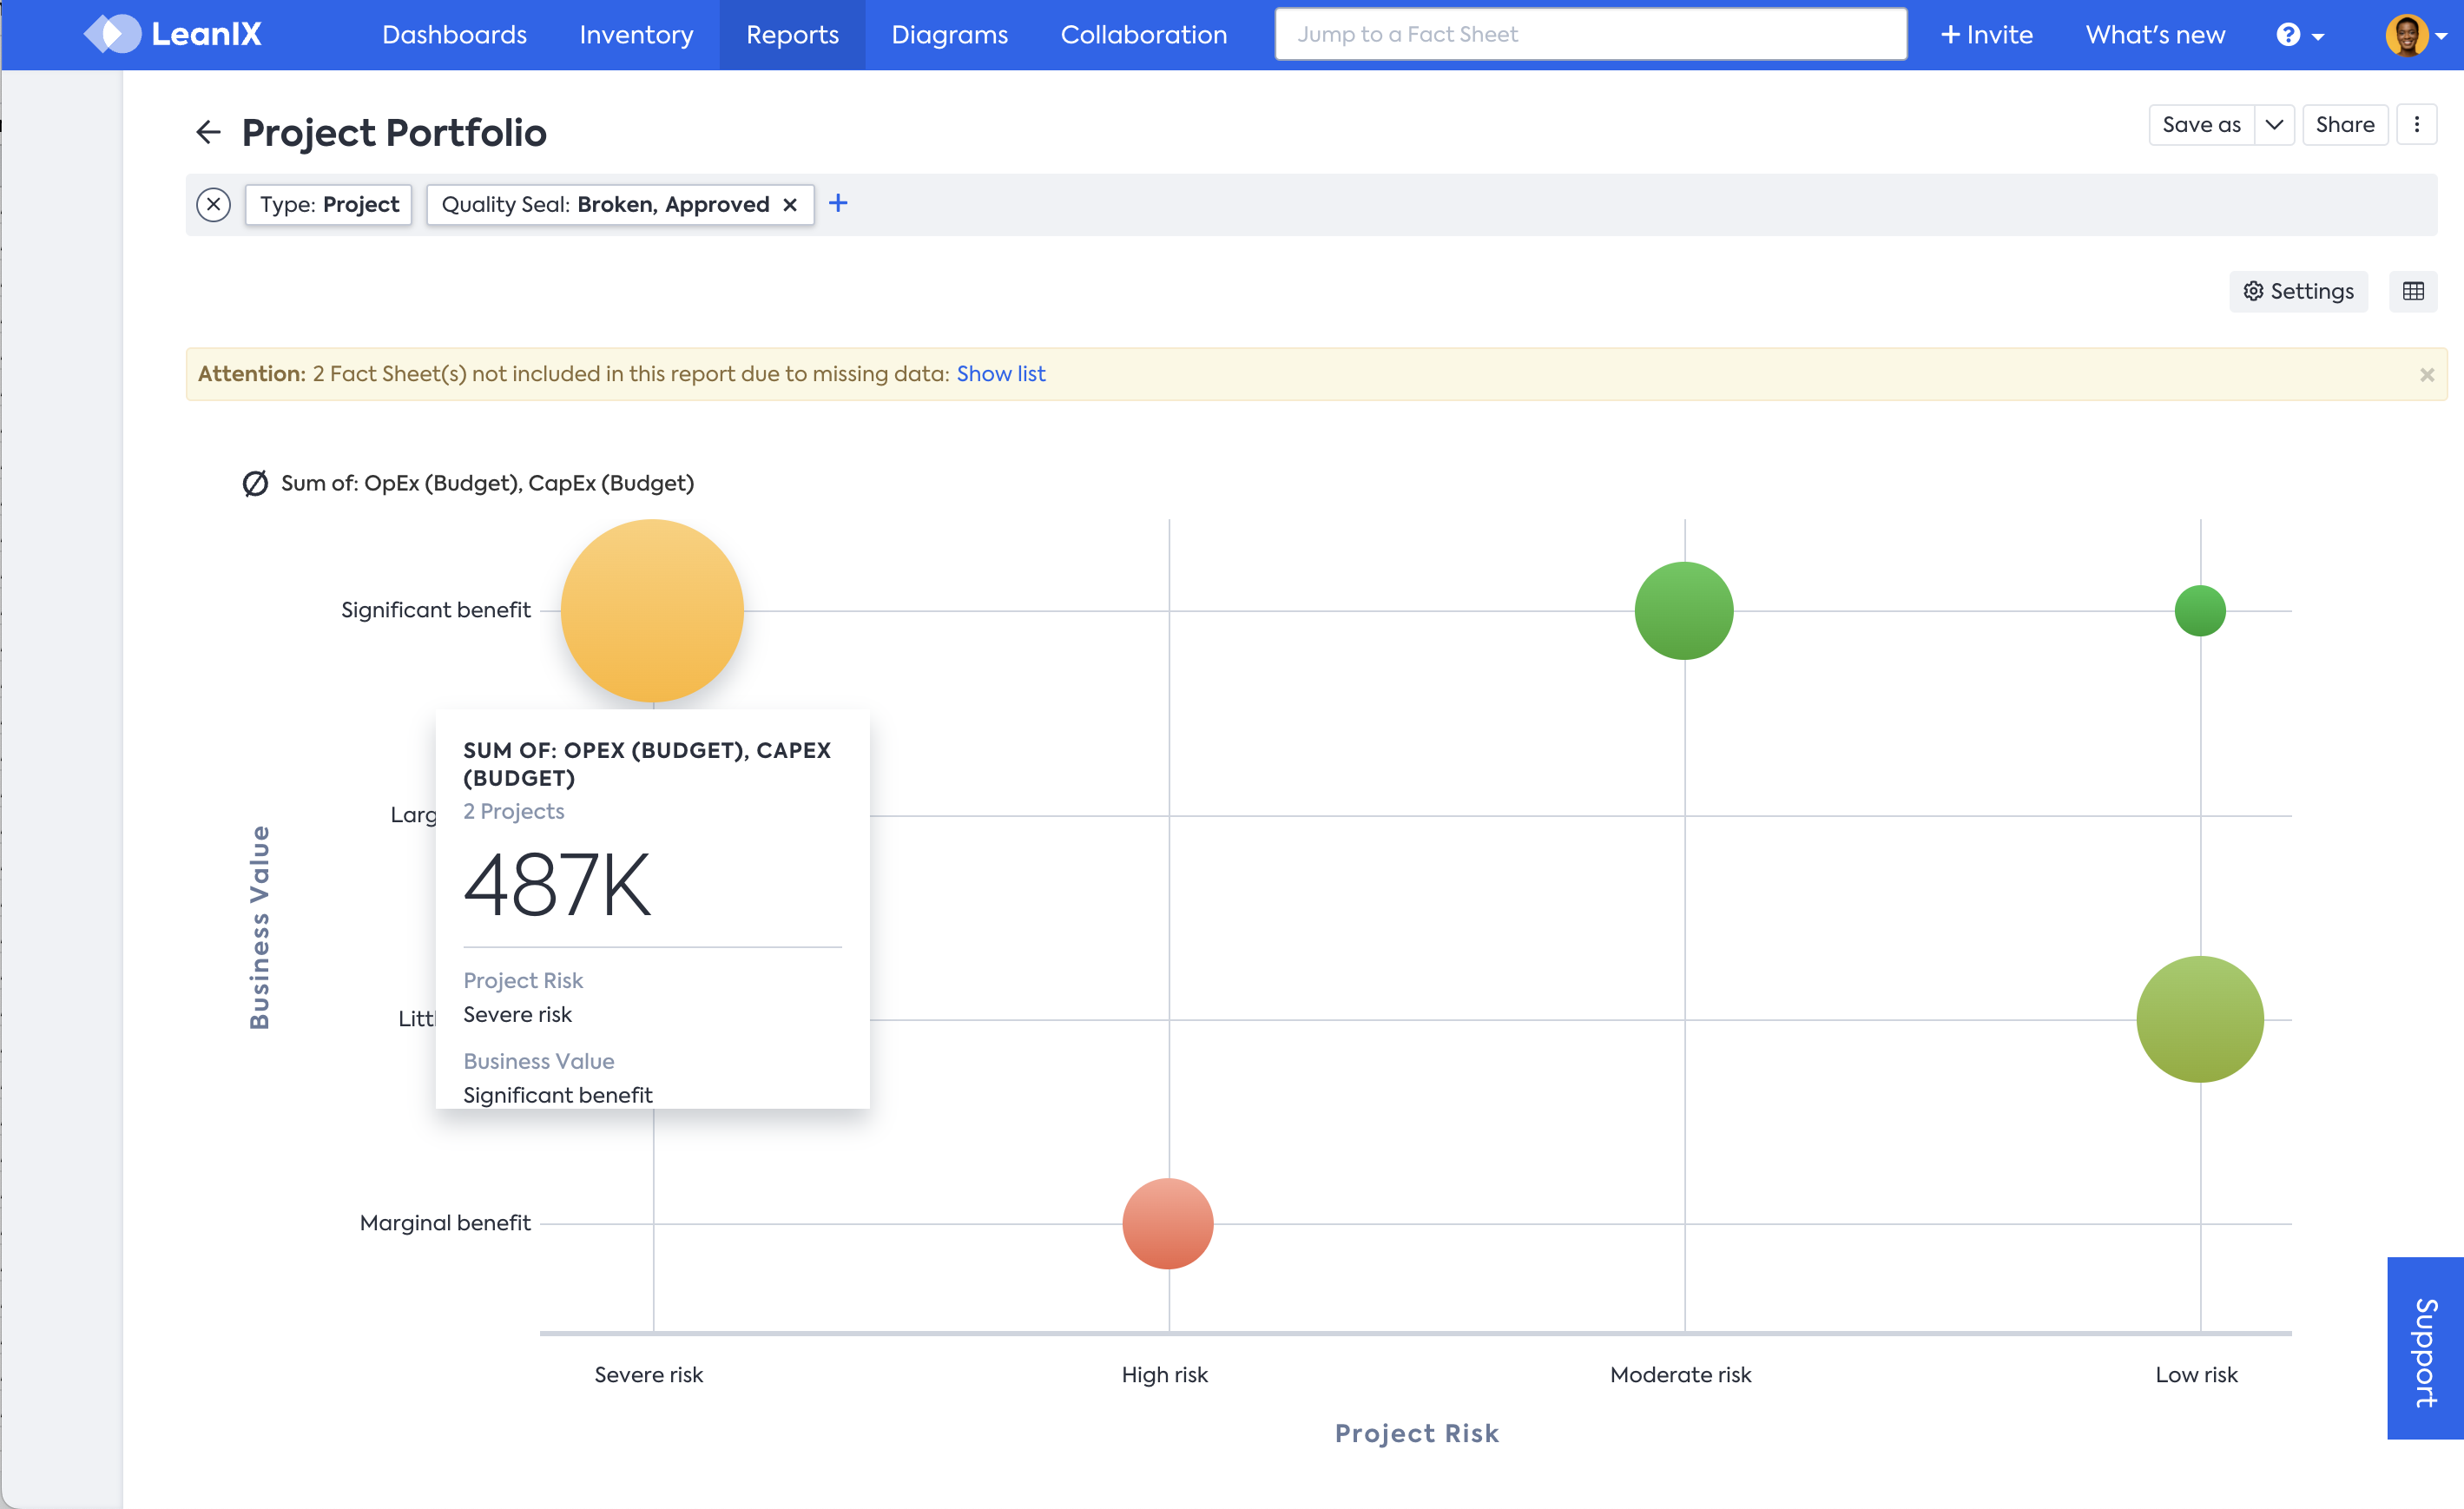Image resolution: width=2464 pixels, height=1509 pixels.
Task: Dismiss the attention warning banner
Action: [2426, 375]
